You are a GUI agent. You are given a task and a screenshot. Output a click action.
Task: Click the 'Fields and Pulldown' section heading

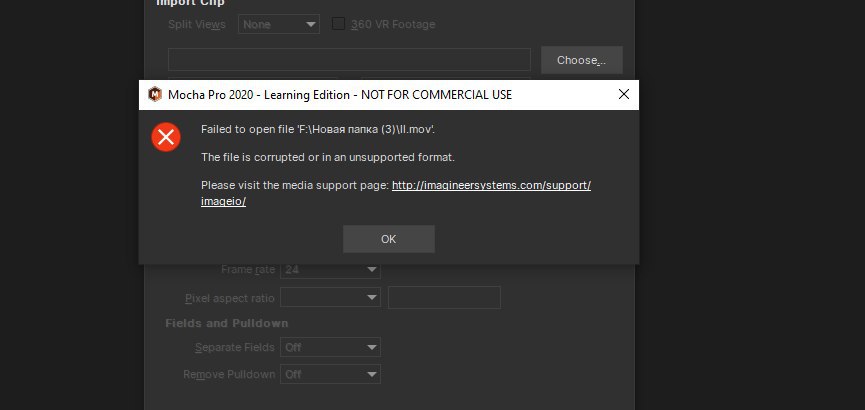[227, 323]
